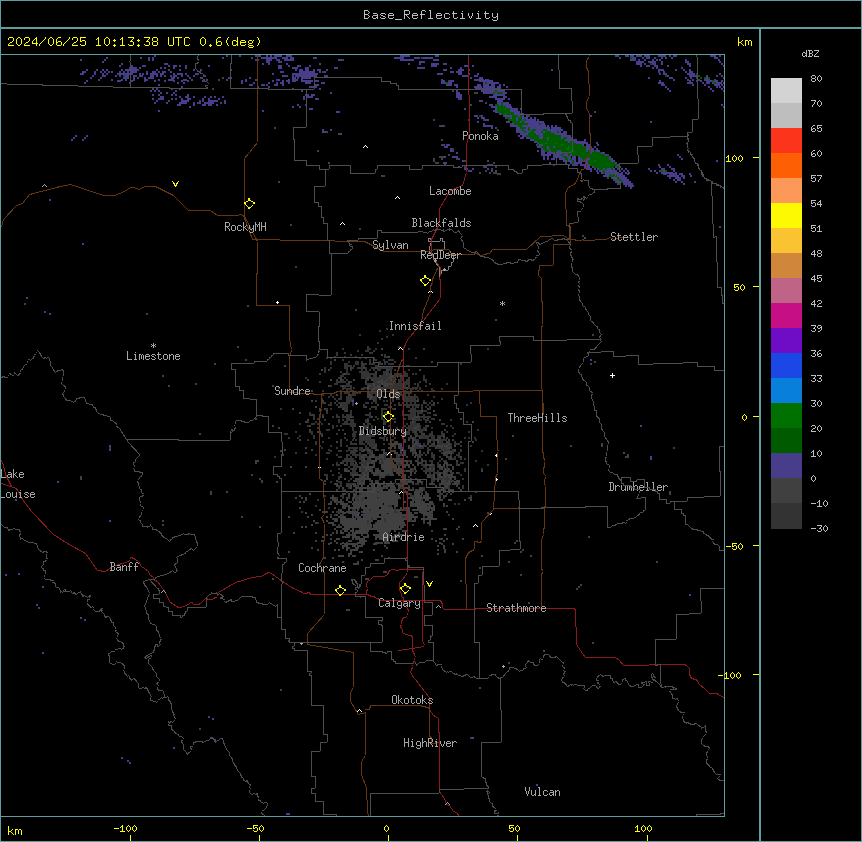
Task: Click the Vulcan label
Action: [543, 792]
